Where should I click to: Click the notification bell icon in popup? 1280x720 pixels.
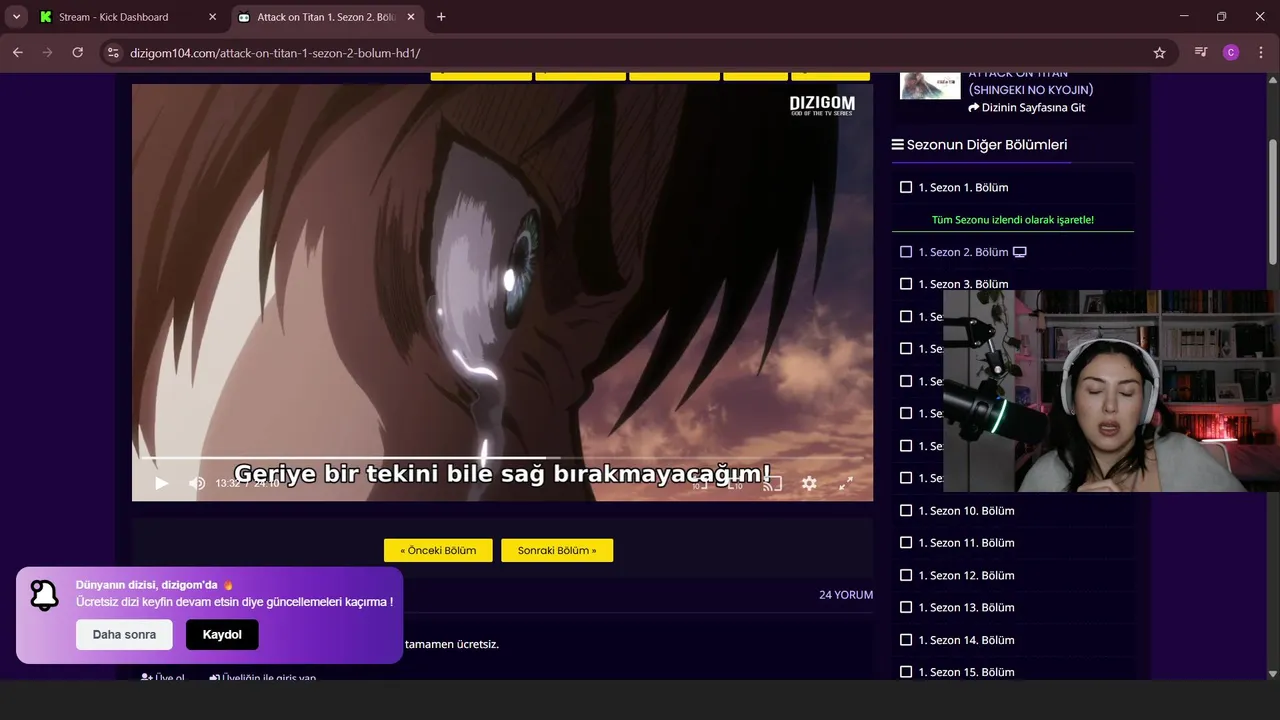click(44, 595)
